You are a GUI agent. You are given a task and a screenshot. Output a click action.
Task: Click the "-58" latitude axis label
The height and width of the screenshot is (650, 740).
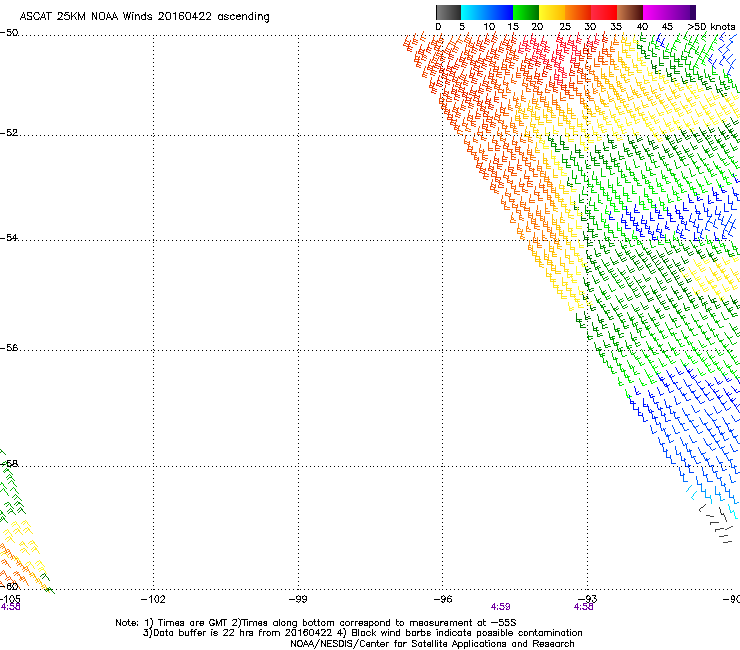(x=9, y=464)
